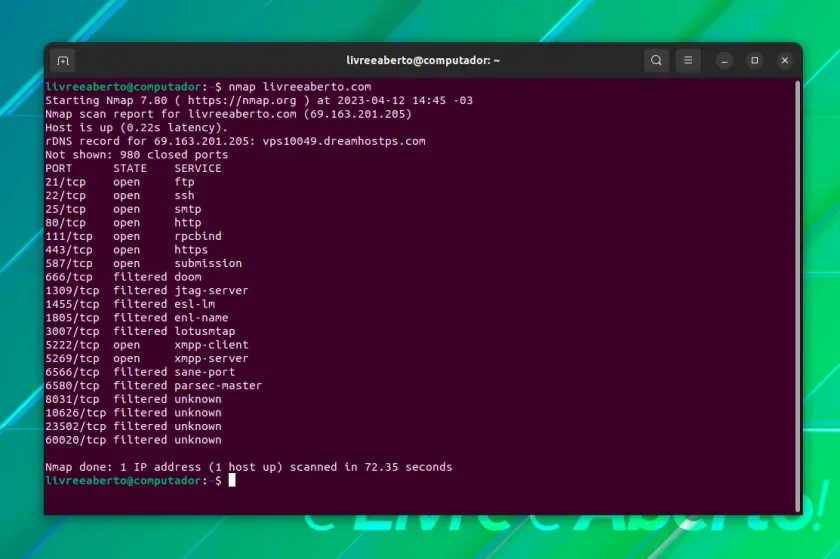Click the 22/tcp port entry

coord(65,196)
